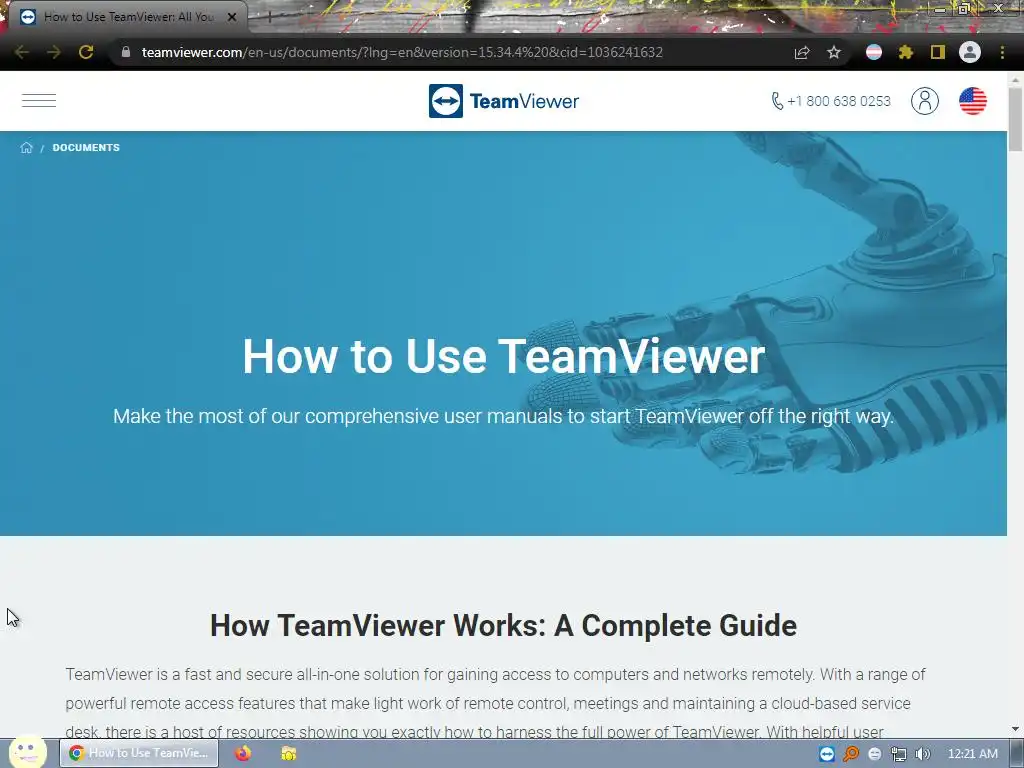Bookmark this page with the star
The width and height of the screenshot is (1024, 768).
coord(834,52)
